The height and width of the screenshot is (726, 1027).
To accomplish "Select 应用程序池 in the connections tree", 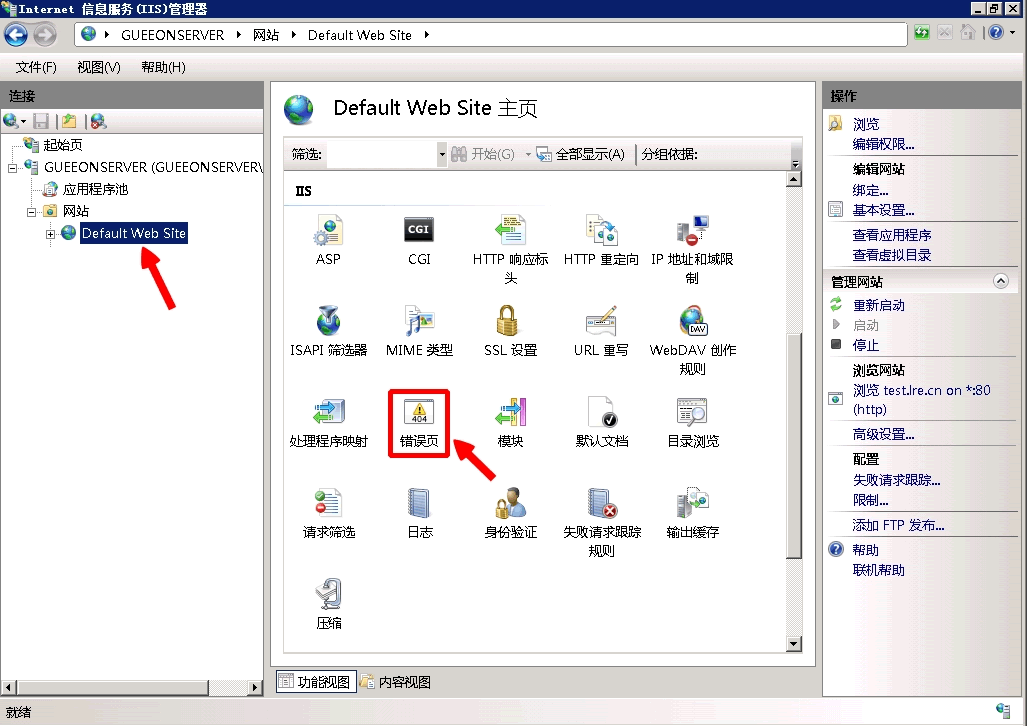I will pos(95,189).
